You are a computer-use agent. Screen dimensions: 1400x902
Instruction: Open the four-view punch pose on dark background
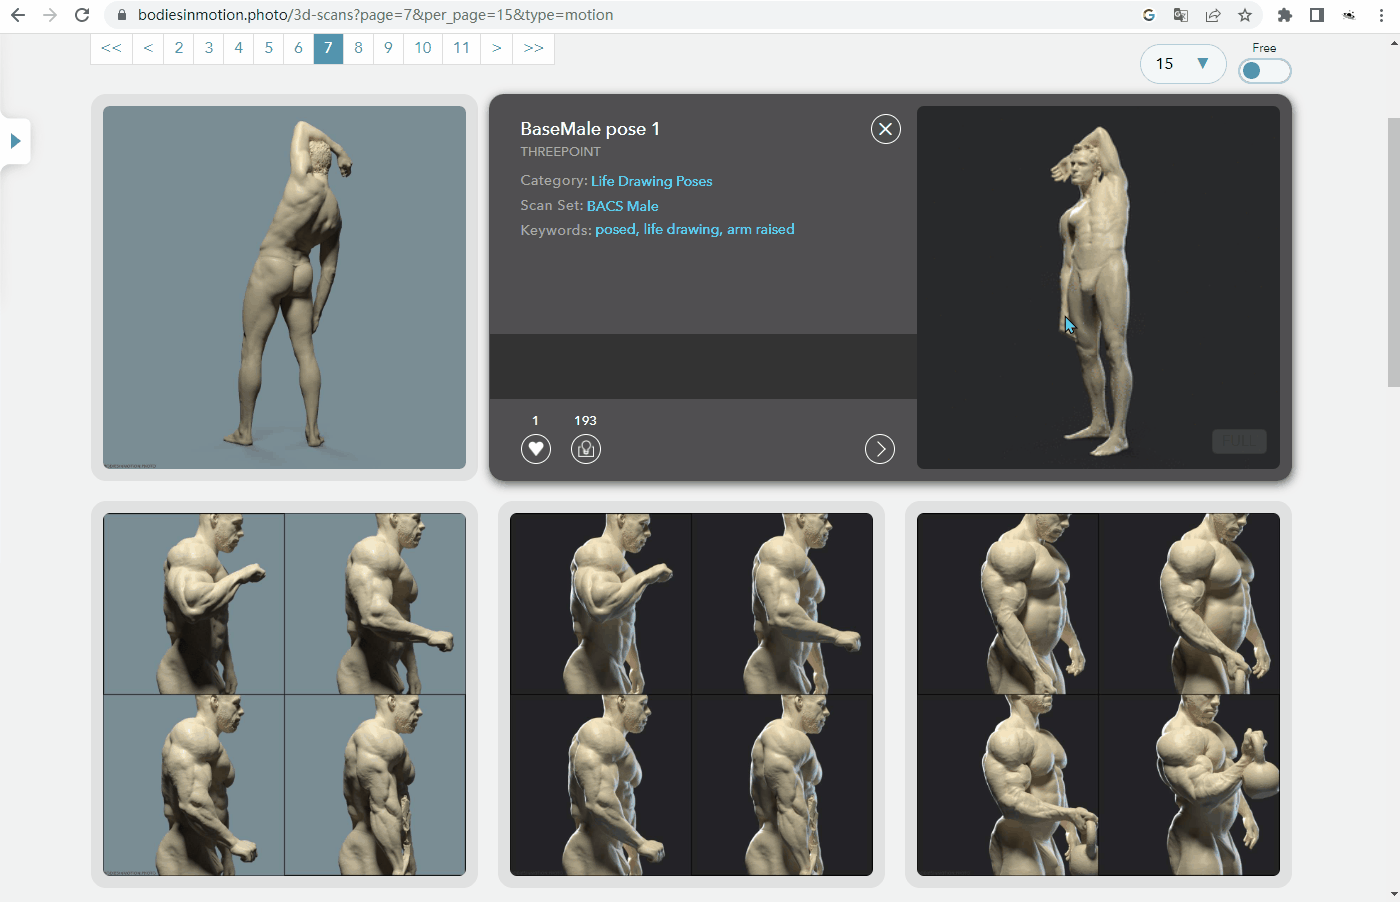click(x=692, y=695)
